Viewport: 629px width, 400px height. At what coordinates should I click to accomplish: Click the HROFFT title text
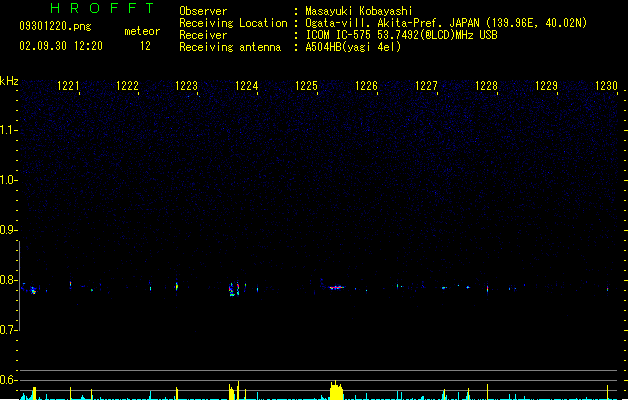pos(103,8)
